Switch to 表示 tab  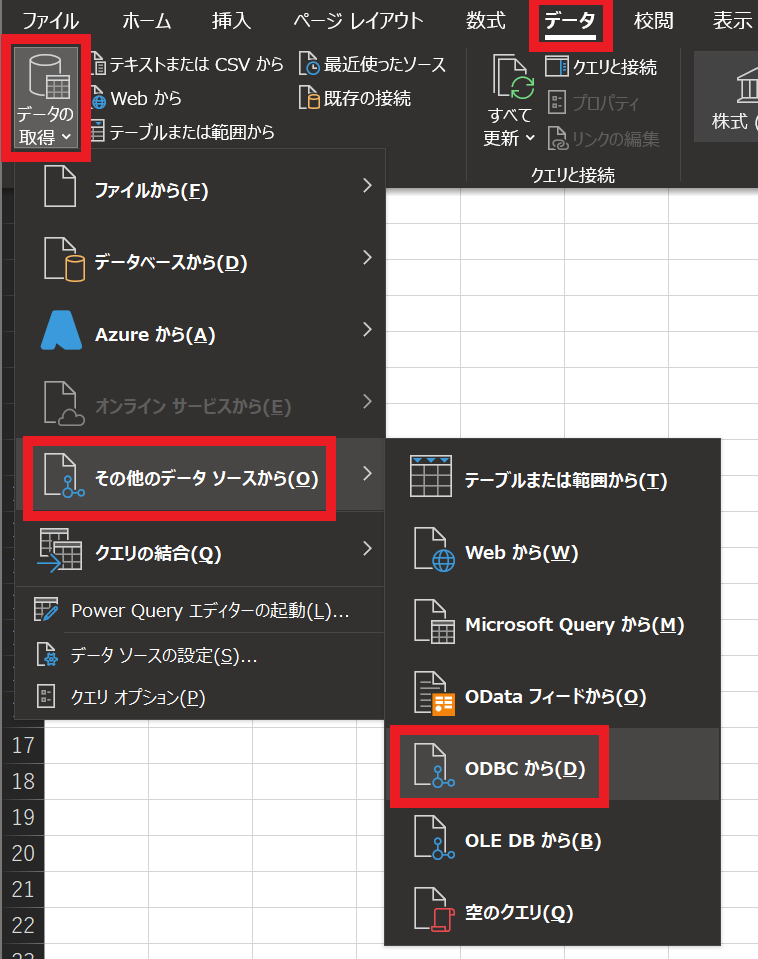(733, 21)
